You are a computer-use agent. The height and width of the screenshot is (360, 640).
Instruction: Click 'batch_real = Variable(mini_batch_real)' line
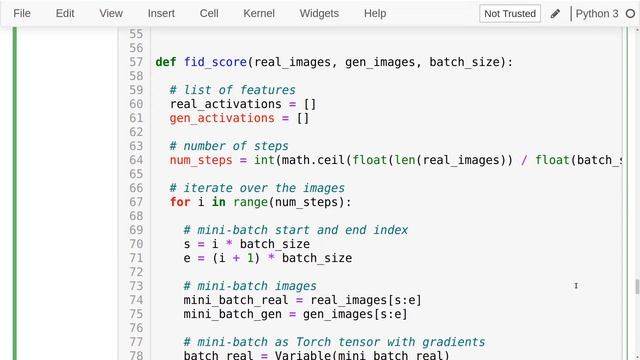tap(316, 355)
